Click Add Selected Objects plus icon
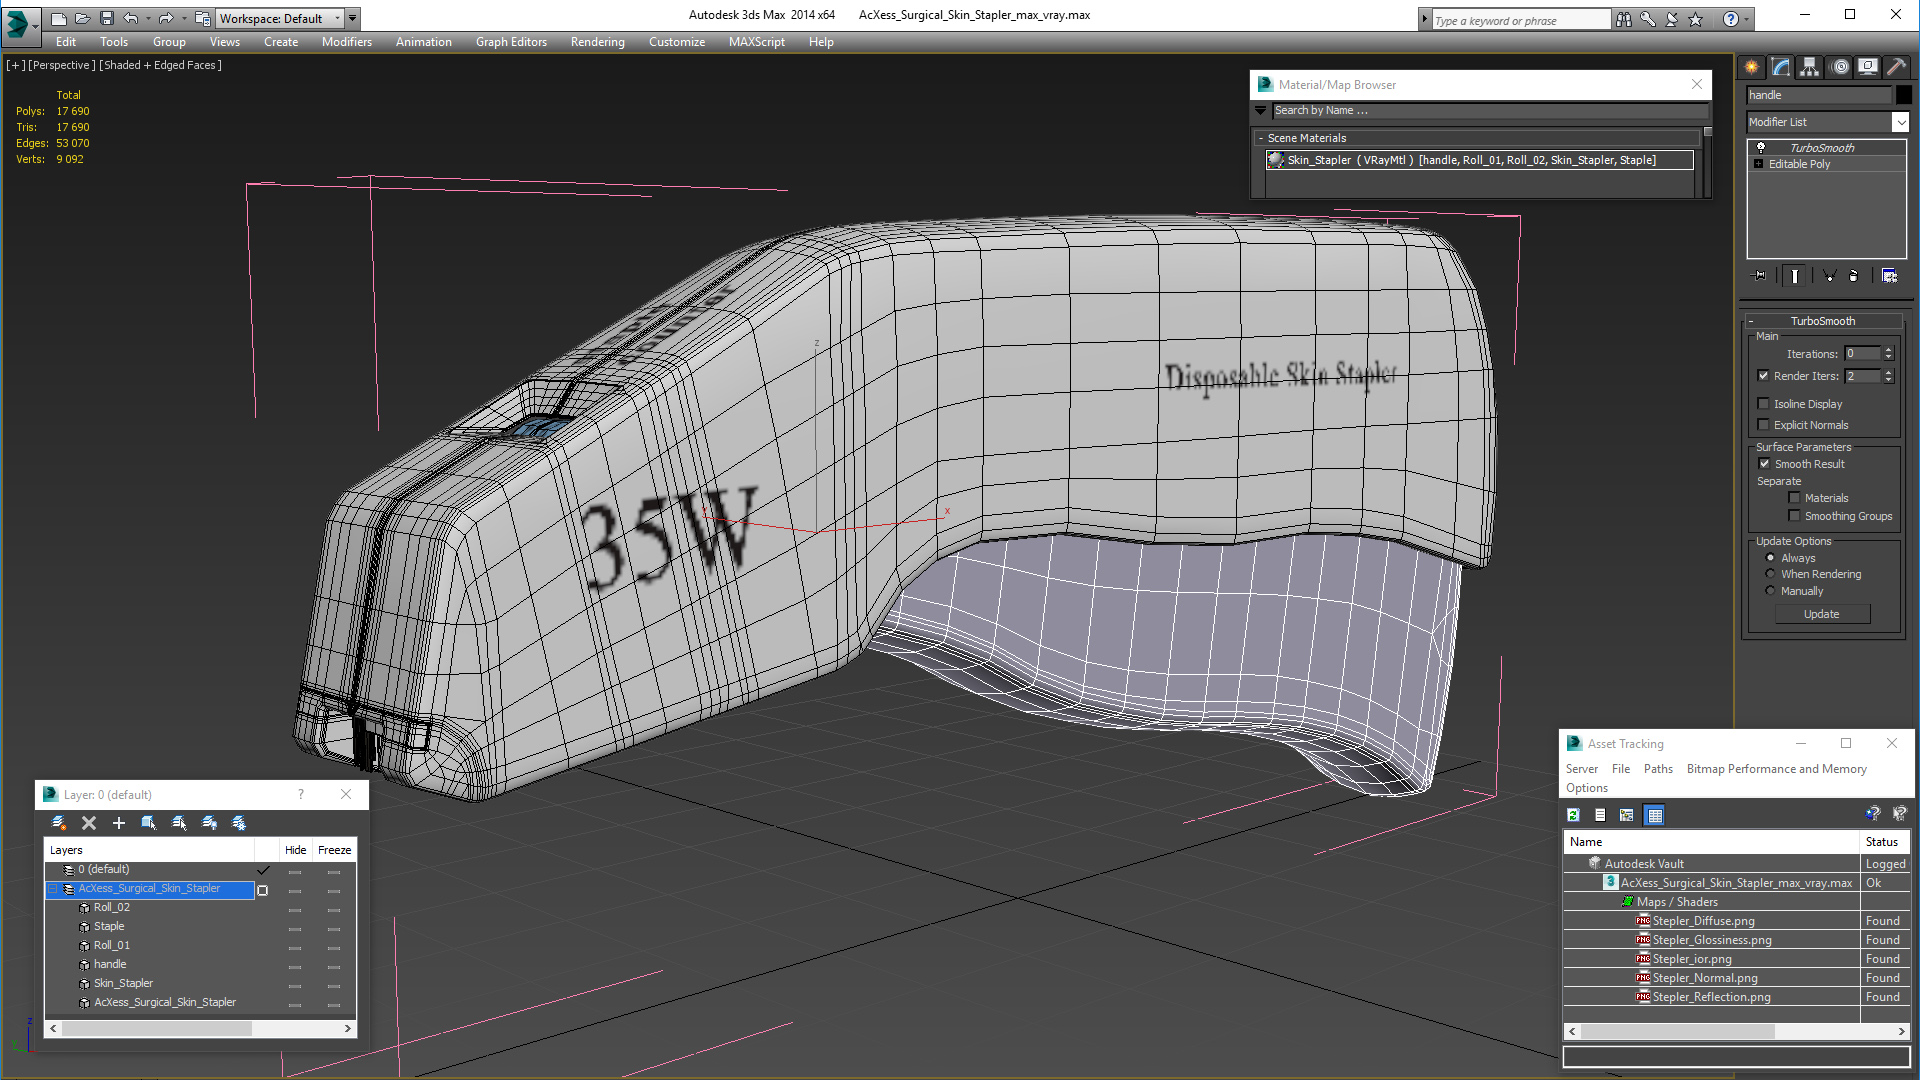 coord(119,823)
